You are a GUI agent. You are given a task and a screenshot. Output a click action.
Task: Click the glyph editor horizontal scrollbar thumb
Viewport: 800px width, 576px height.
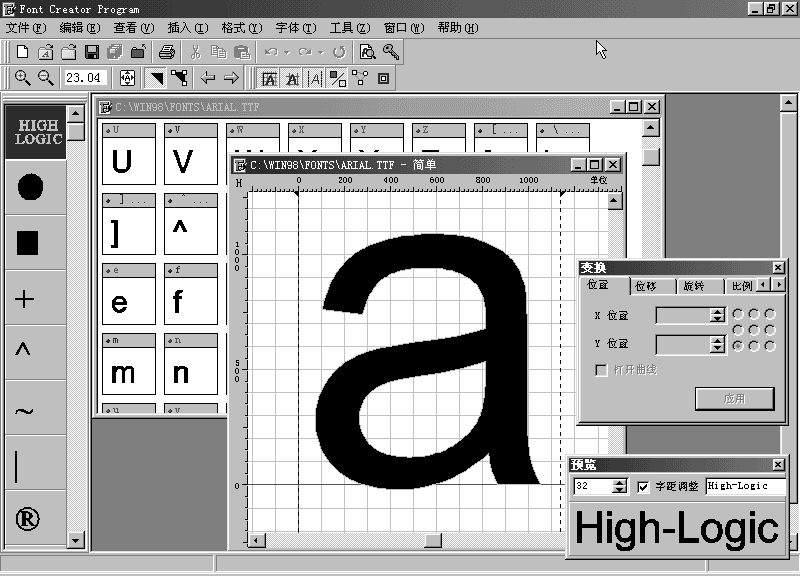pos(432,541)
